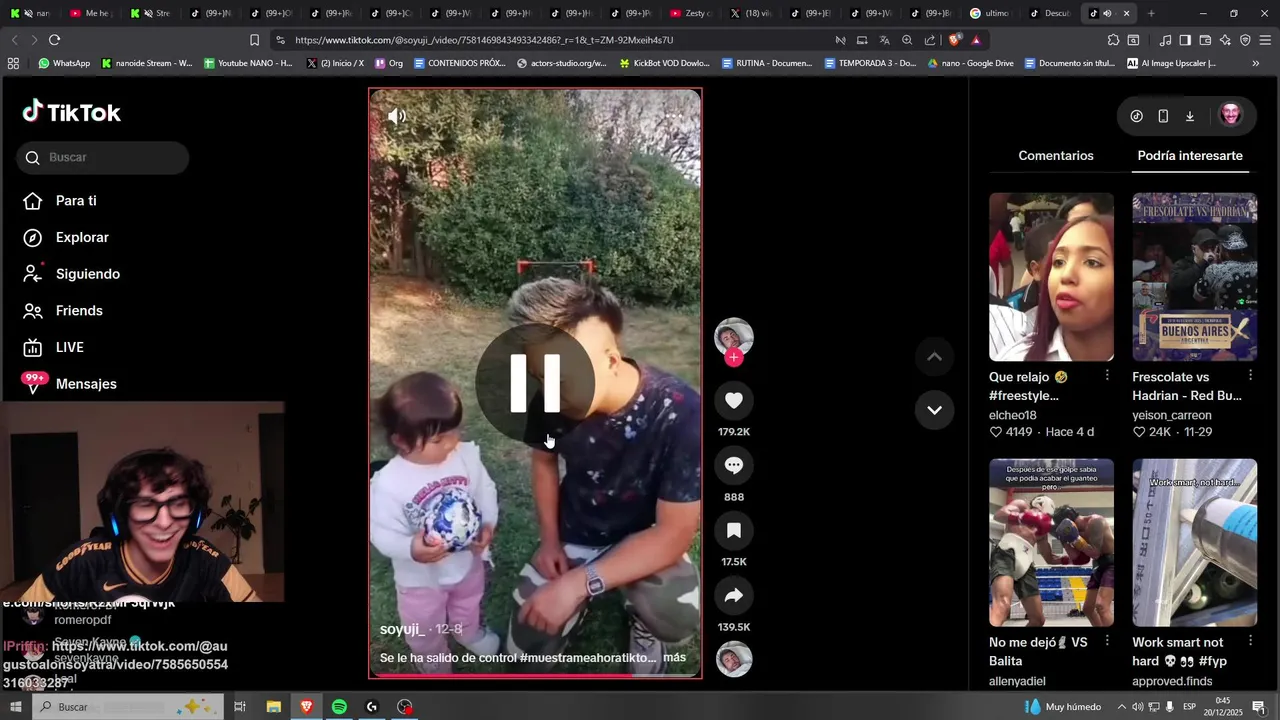Open allenyadiel profile link
Viewport: 1280px width, 720px height.
1017,681
